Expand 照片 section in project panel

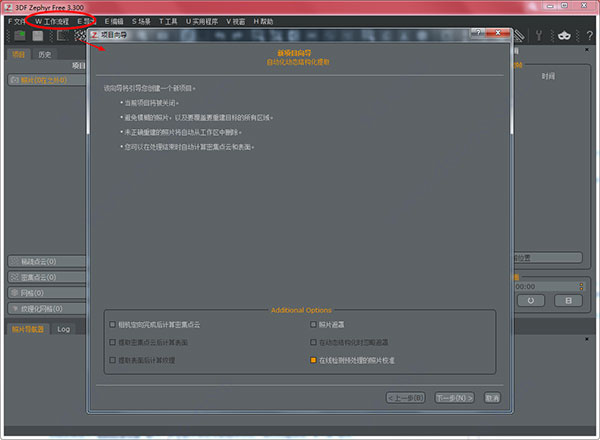(47, 80)
